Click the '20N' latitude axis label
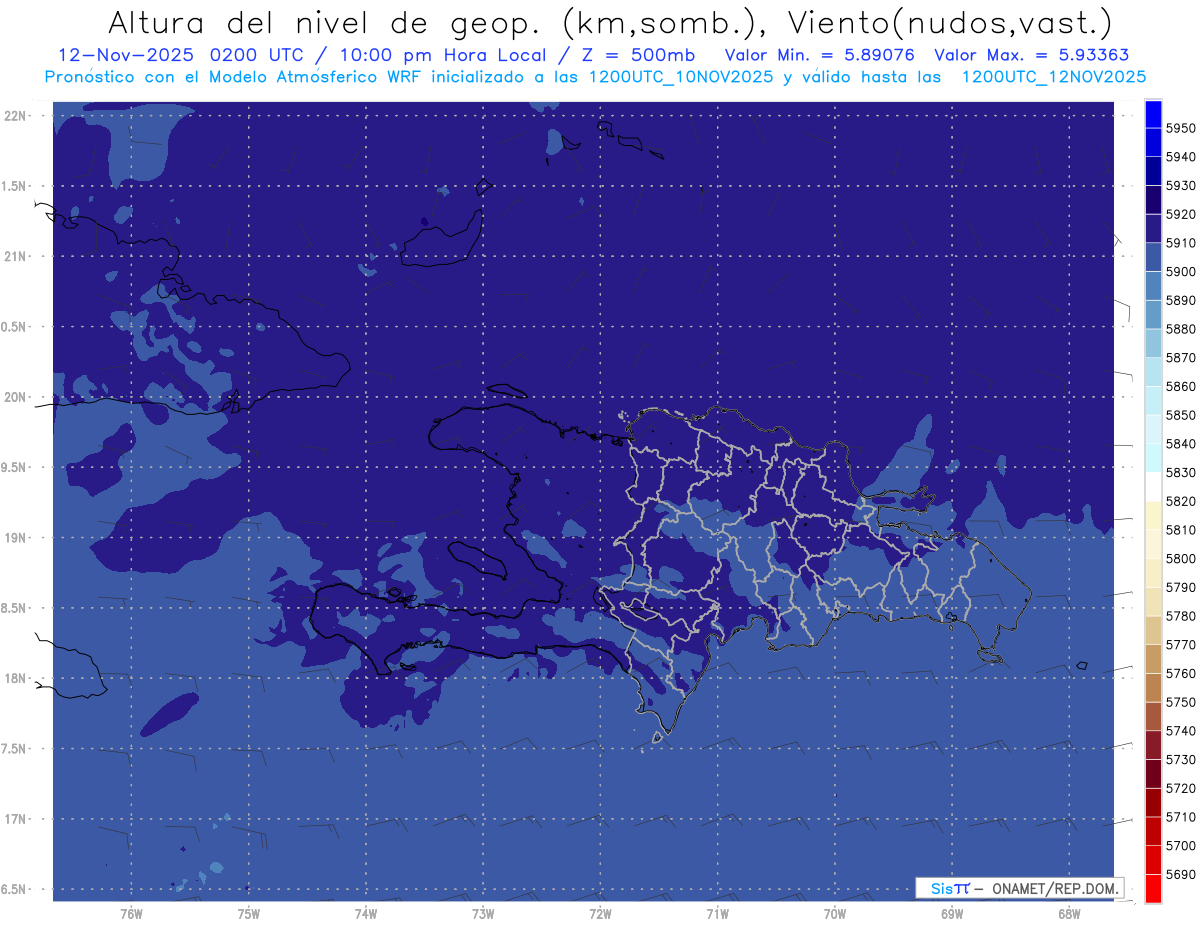 click(x=14, y=397)
